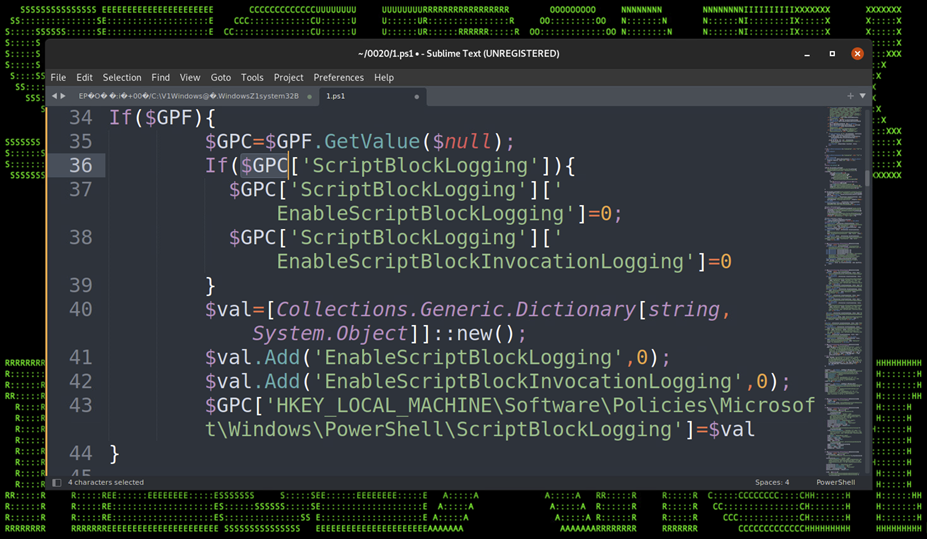Image resolution: width=927 pixels, height=539 pixels.
Task: Open the Preferences menu
Action: [338, 77]
